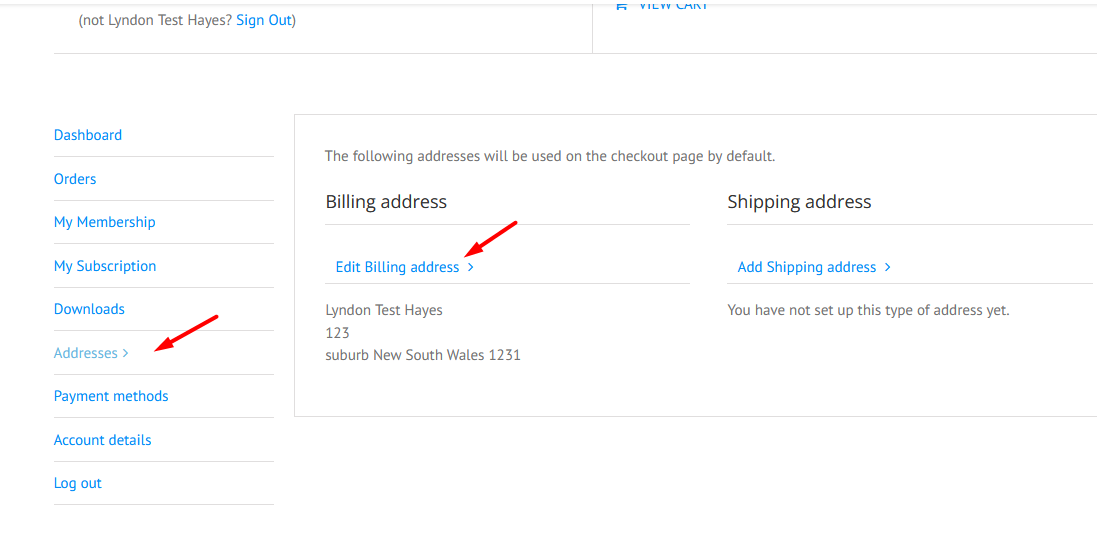Edit the Billing address

coord(397,267)
